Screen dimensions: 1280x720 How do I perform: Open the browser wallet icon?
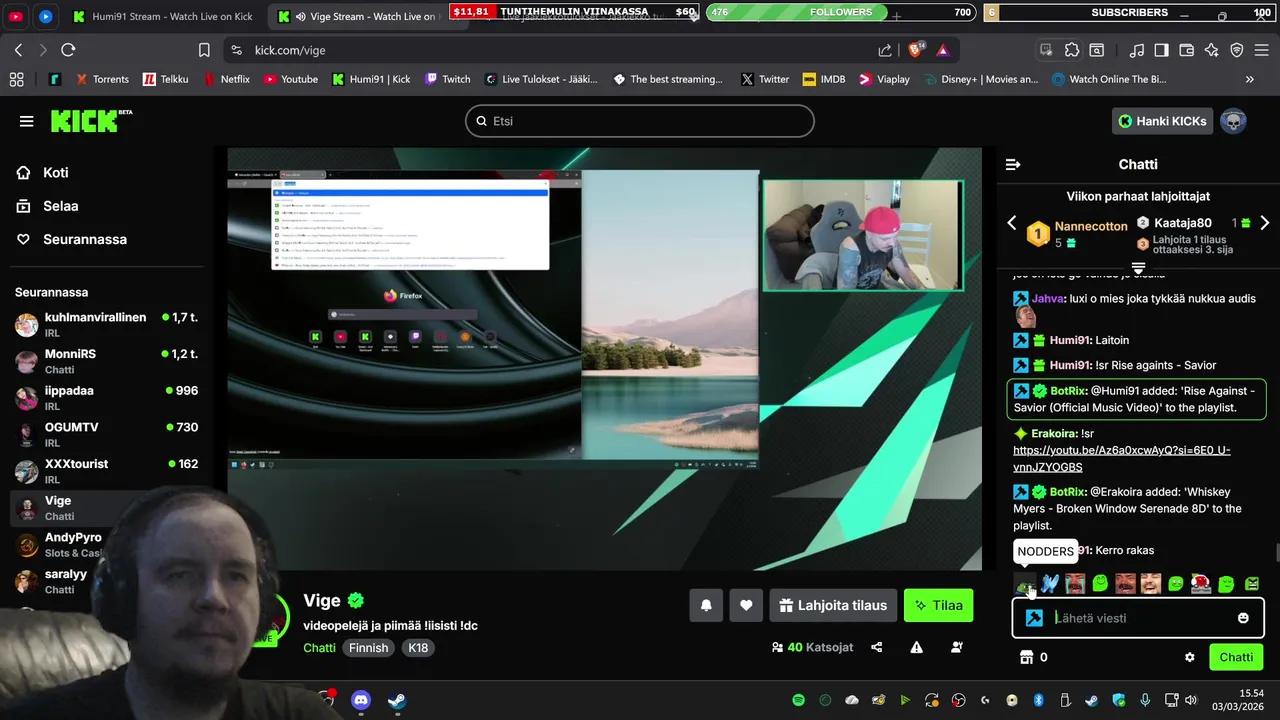pos(1187,50)
